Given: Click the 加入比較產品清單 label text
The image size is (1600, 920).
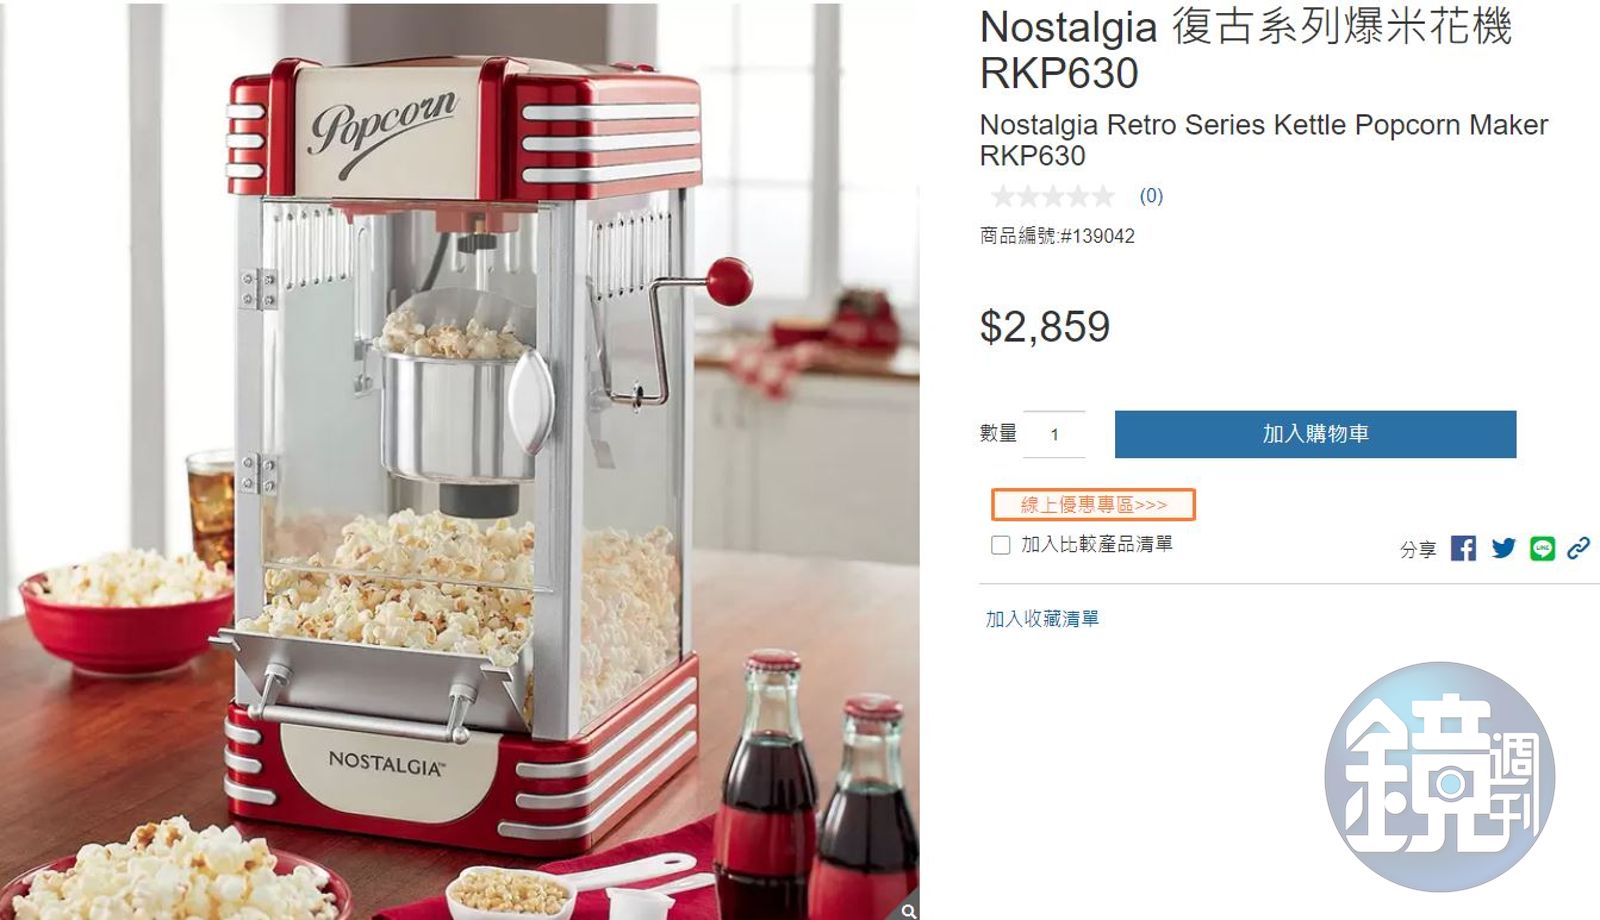Looking at the screenshot, I should click(1097, 544).
